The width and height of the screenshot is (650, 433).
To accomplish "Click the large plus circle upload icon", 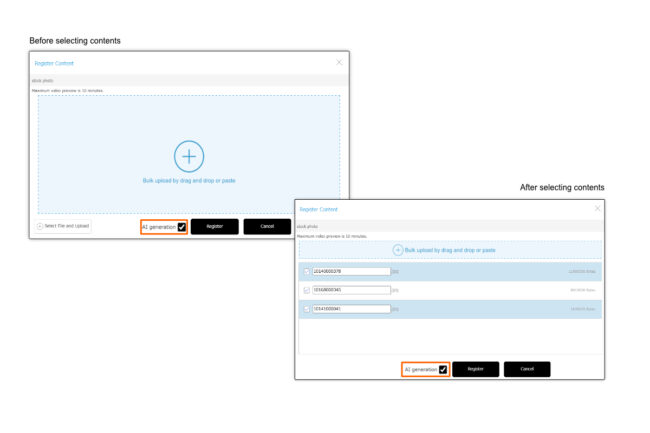I will (189, 156).
